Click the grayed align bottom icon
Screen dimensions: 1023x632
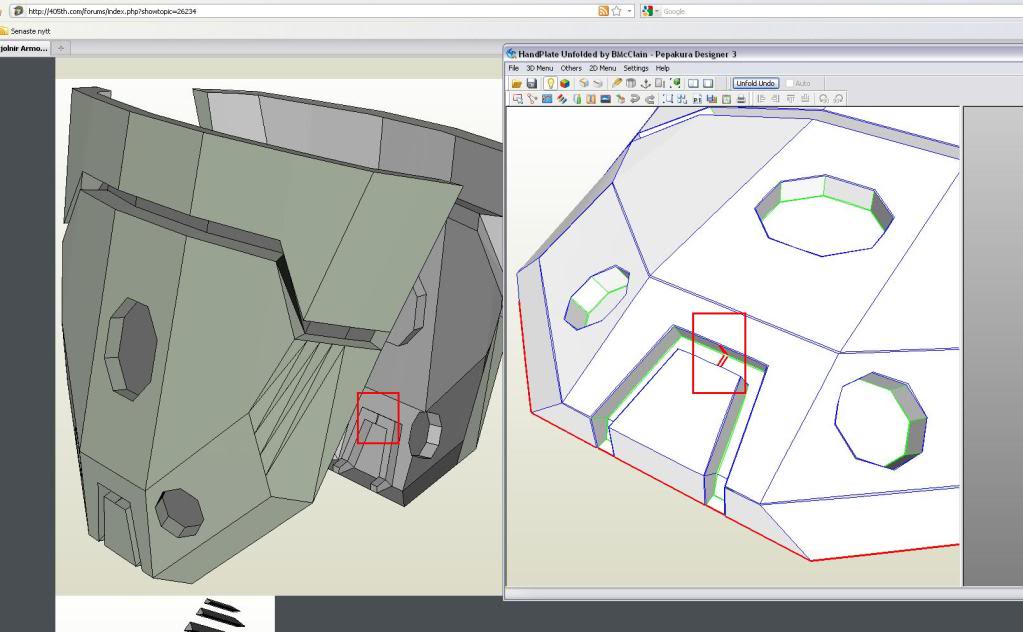point(804,99)
